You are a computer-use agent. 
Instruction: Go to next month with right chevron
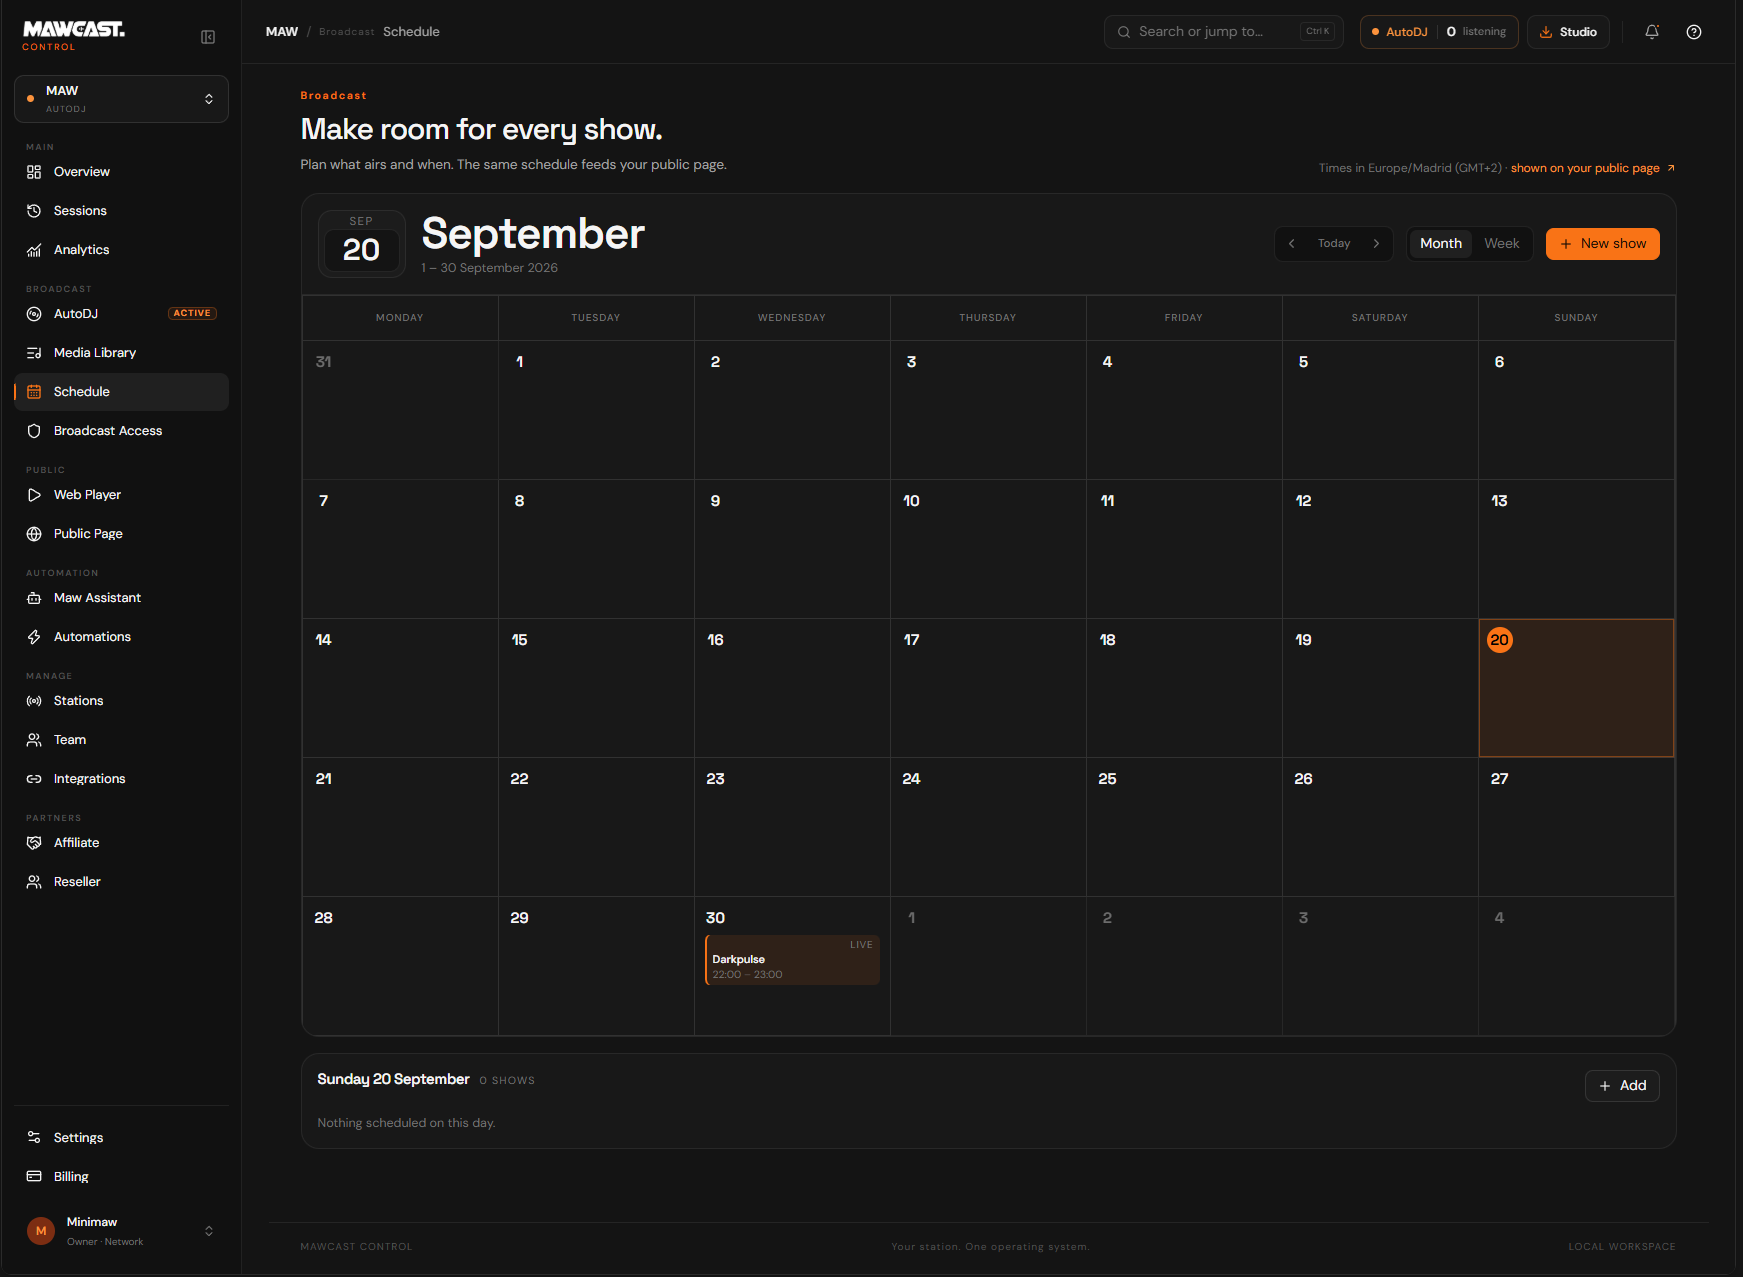(x=1376, y=244)
